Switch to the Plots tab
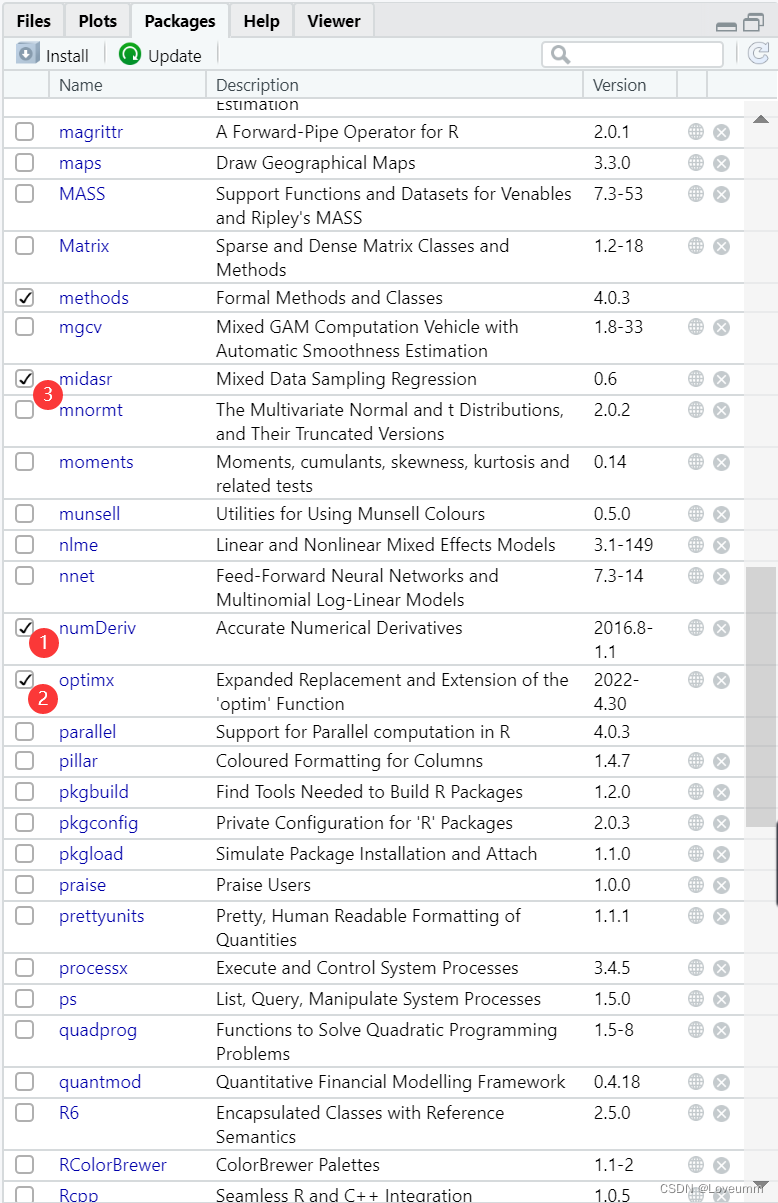The image size is (778, 1203). [x=97, y=20]
